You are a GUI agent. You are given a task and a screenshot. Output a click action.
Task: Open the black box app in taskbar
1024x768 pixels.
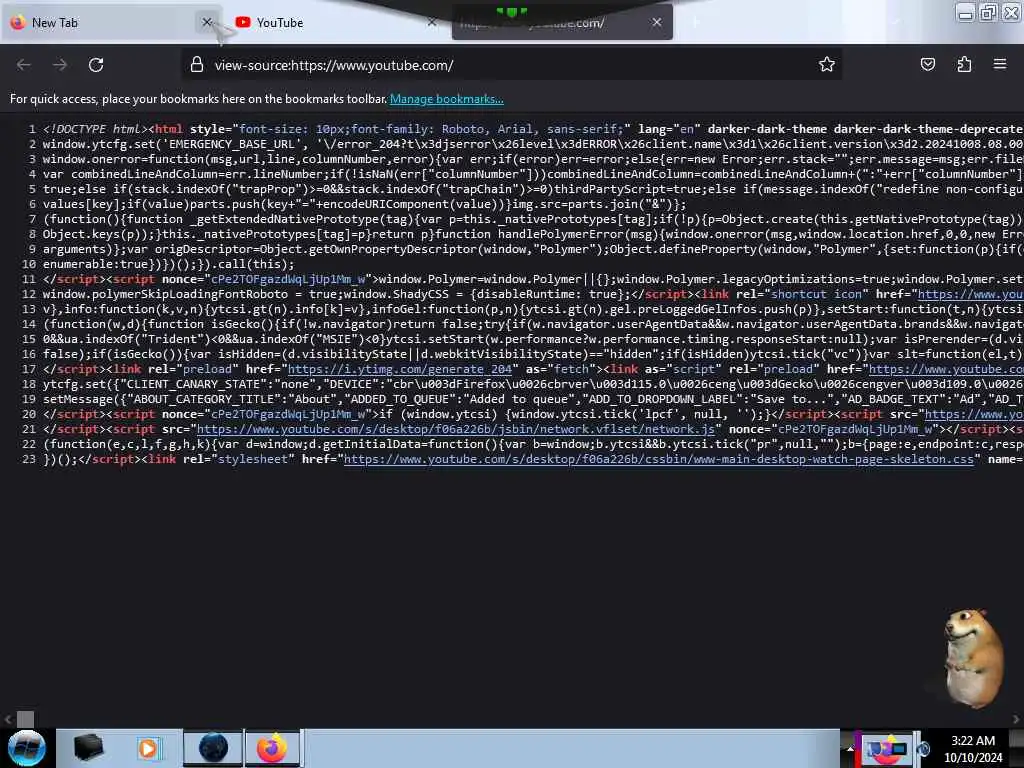click(x=88, y=748)
